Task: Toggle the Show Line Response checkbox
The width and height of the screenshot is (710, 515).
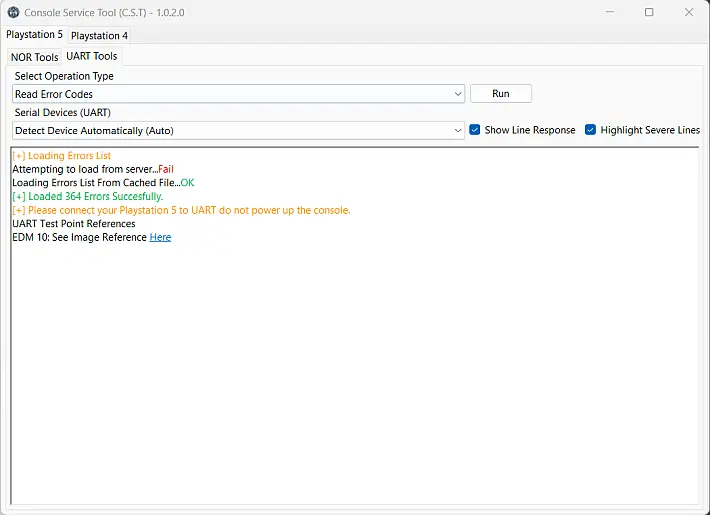Action: coord(475,130)
